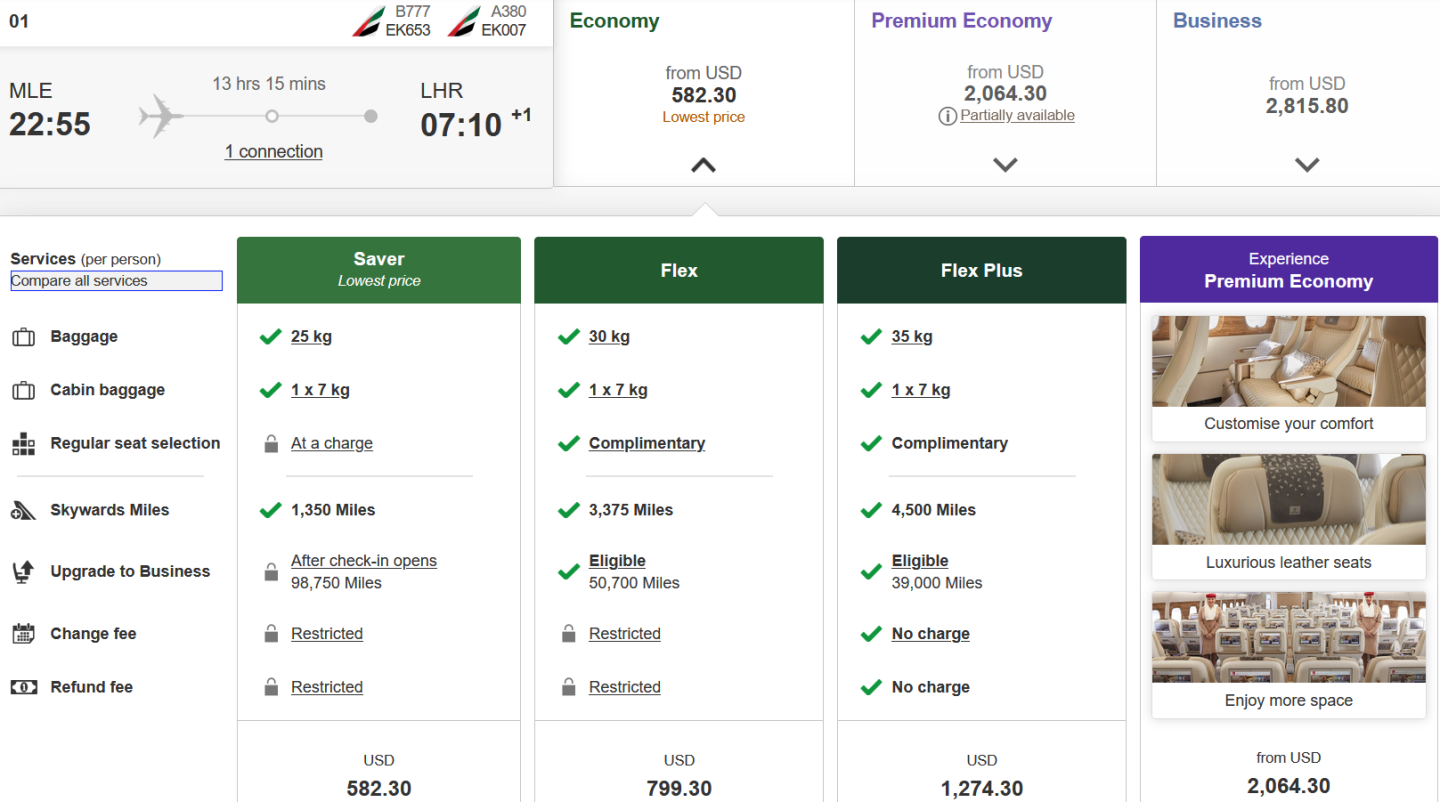This screenshot has height=802, width=1440.
Task: Click the Skywards Miles icon
Action: pos(23,511)
